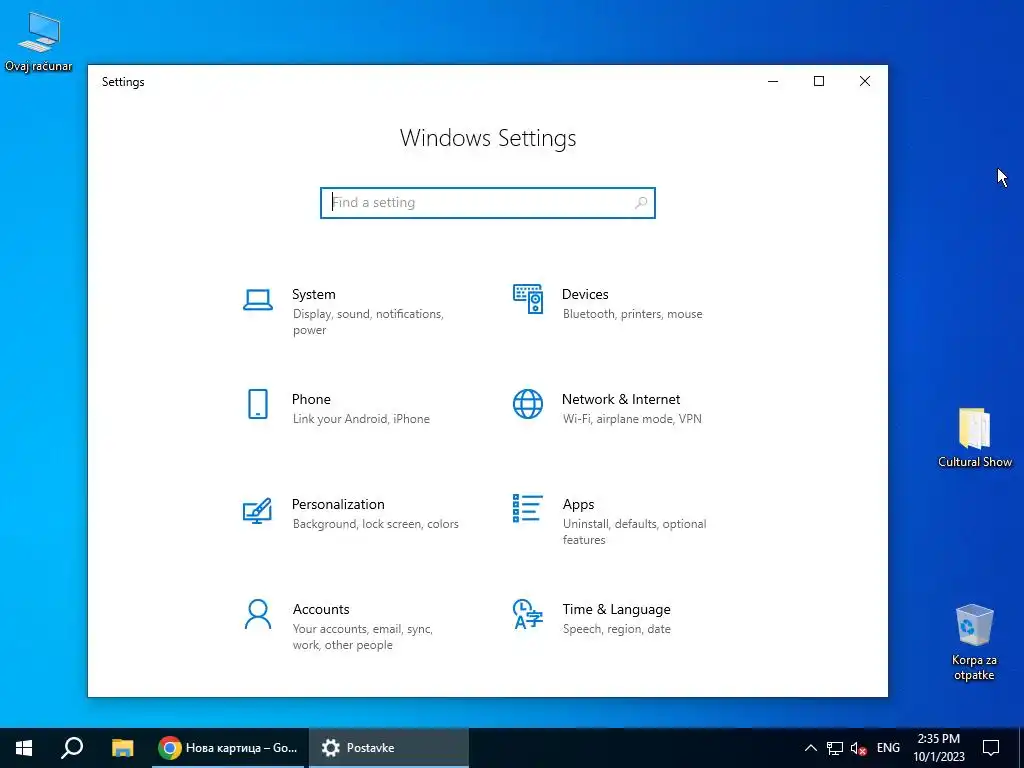The height and width of the screenshot is (768, 1024).
Task: Switch to the Chrome taskbar window
Action: 228,748
